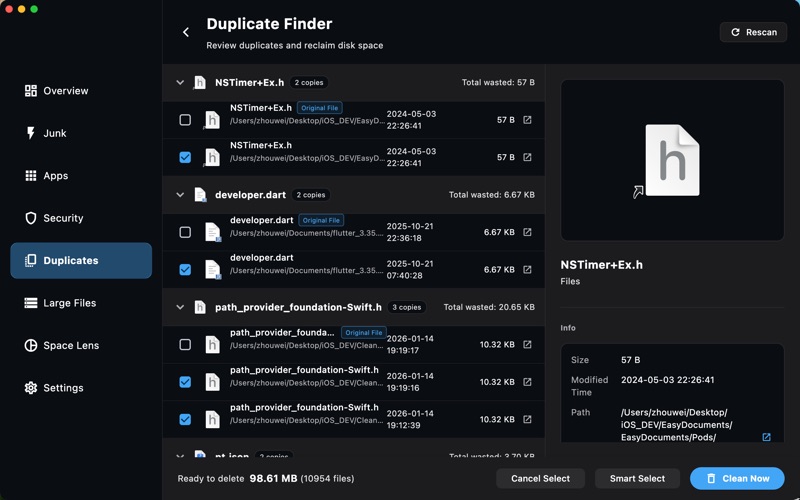Screen dimensions: 800x500
Task: Click the Original File badge on developer.dart
Action: [x=321, y=220]
